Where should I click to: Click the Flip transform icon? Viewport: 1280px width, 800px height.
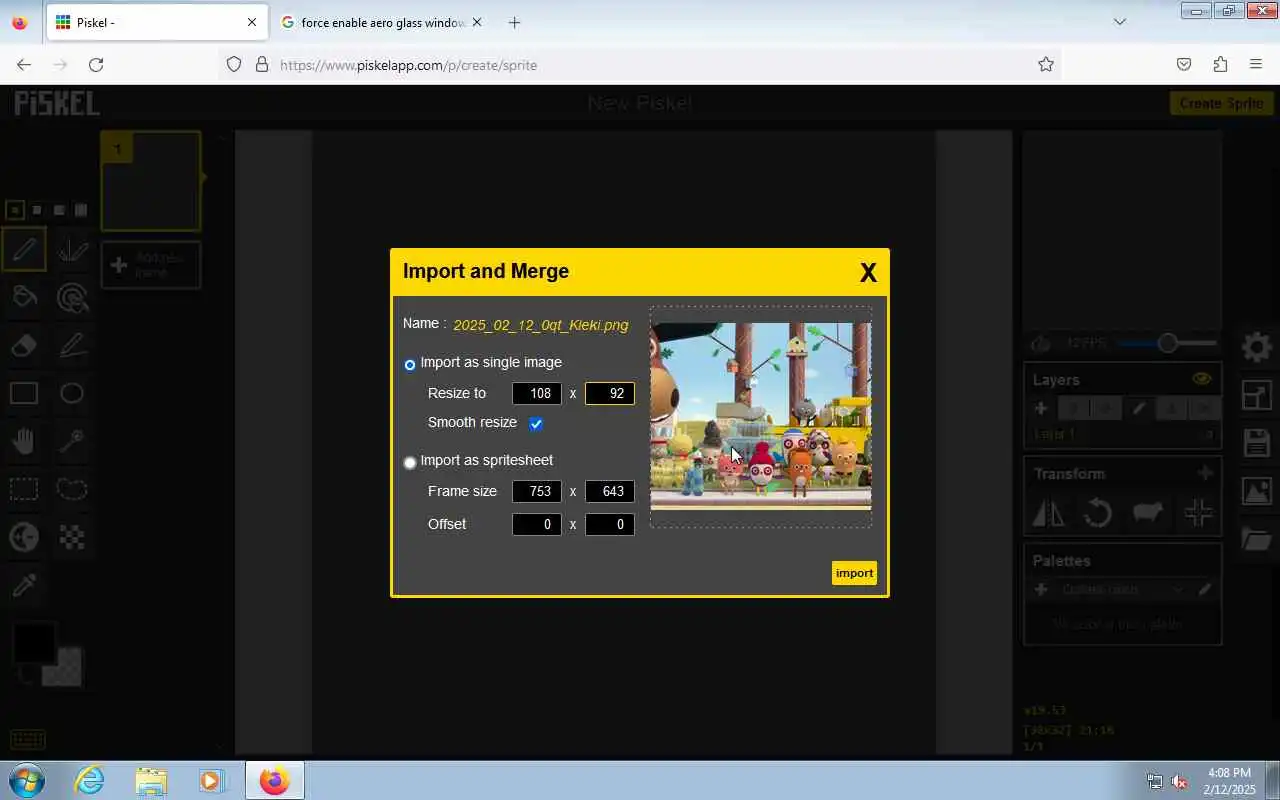pos(1049,513)
